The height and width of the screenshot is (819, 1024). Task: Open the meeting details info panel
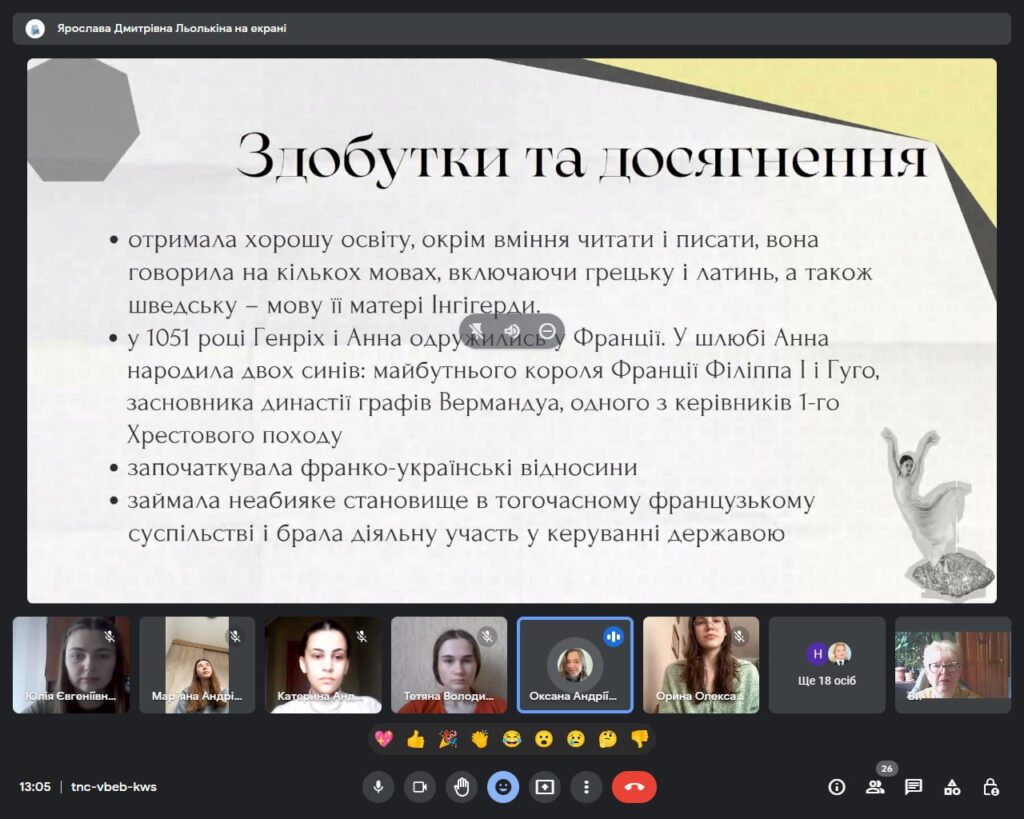[x=837, y=787]
